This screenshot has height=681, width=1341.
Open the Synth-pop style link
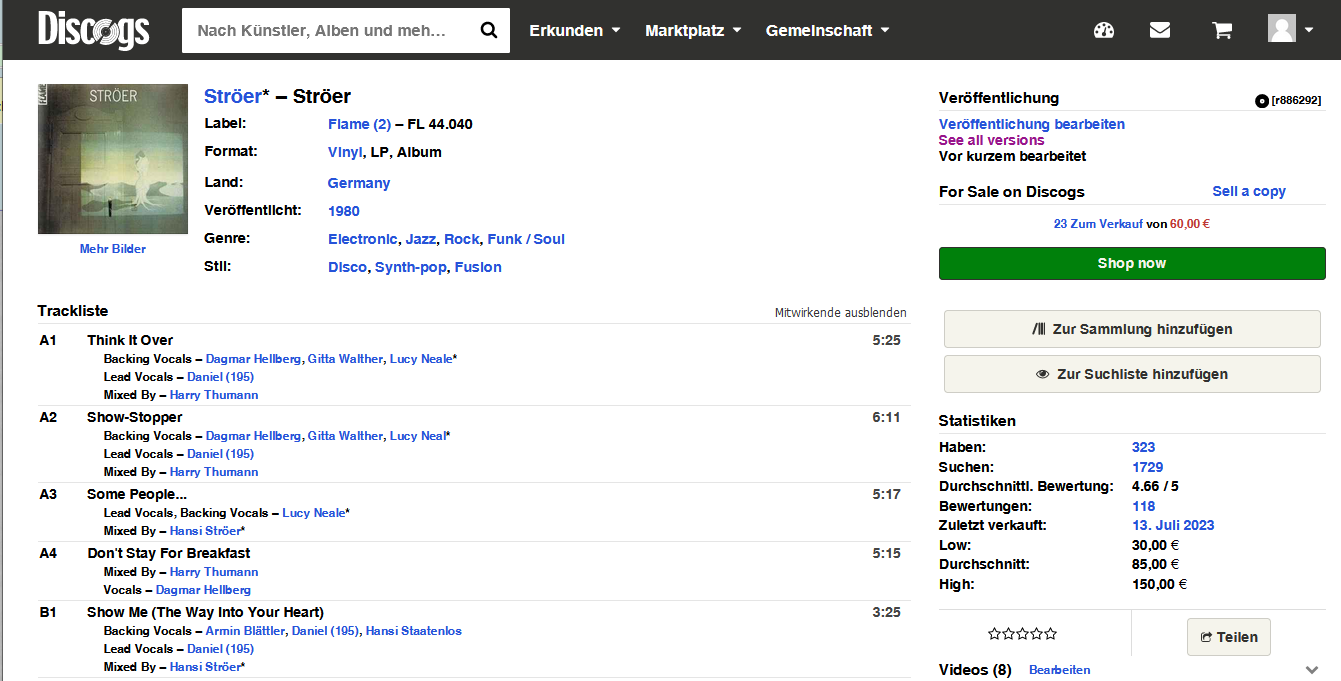point(411,267)
